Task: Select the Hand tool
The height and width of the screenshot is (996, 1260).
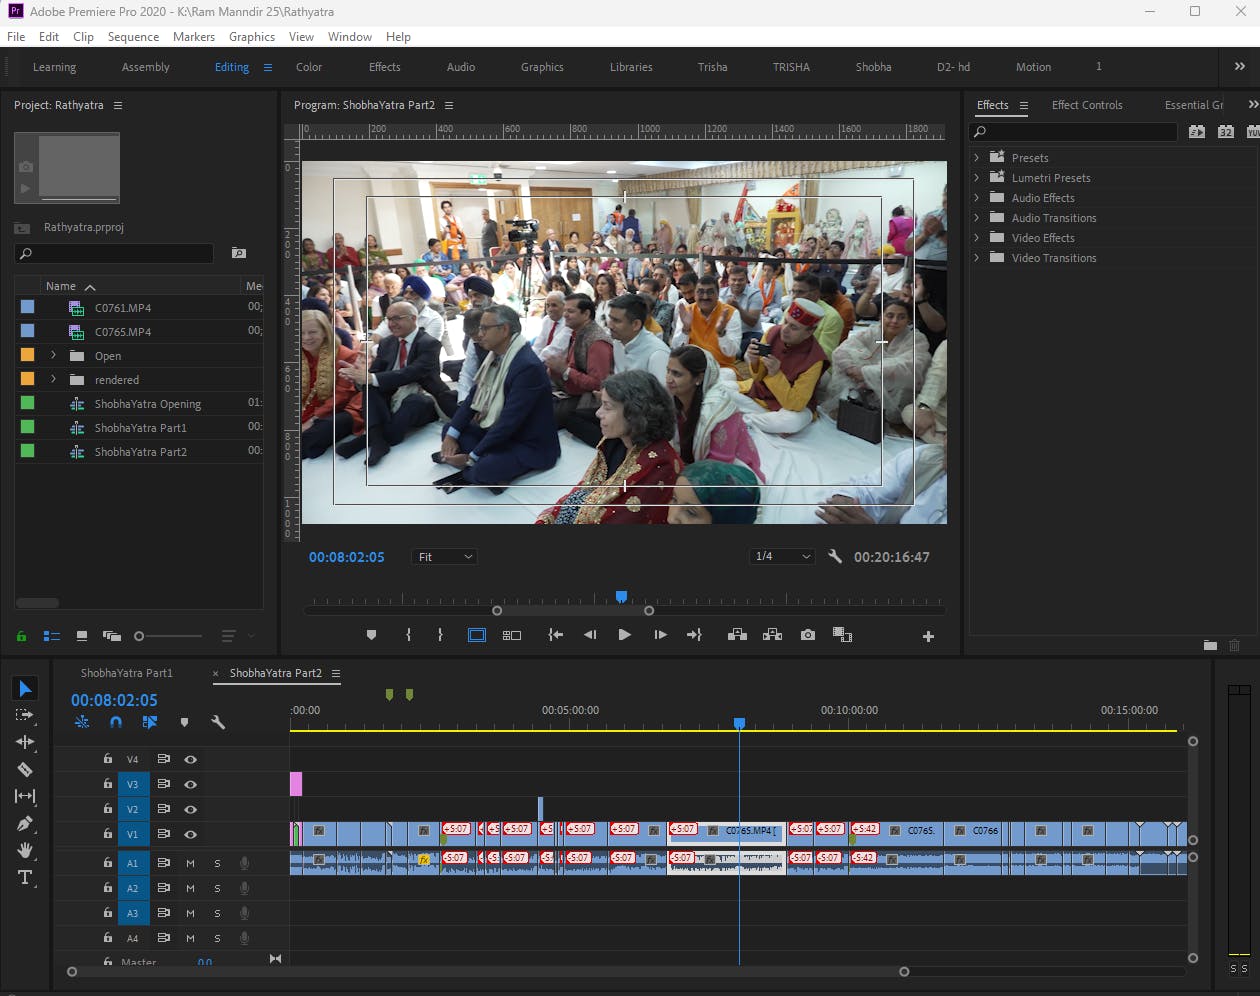Action: coord(25,850)
